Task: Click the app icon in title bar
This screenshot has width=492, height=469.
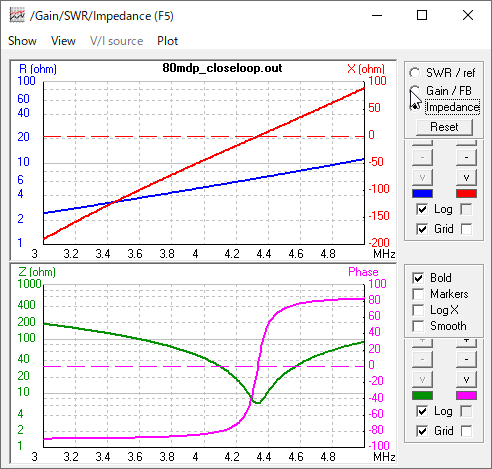Action: pyautogui.click(x=17, y=16)
